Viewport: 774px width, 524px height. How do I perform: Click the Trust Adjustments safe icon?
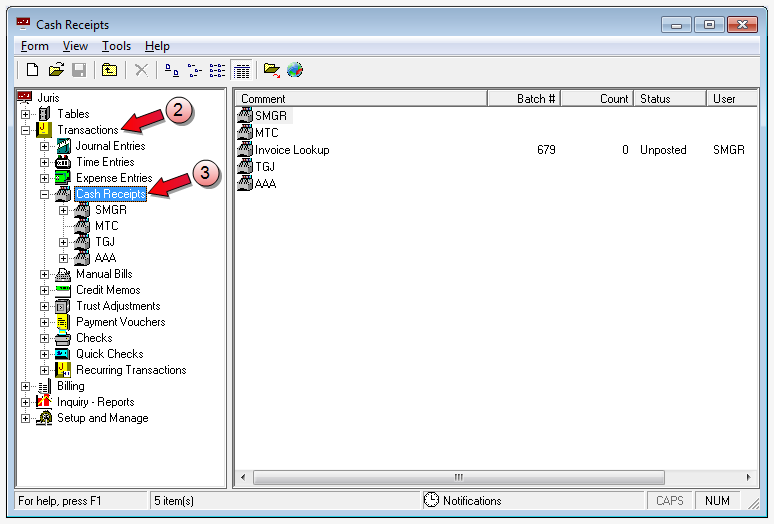tap(62, 306)
